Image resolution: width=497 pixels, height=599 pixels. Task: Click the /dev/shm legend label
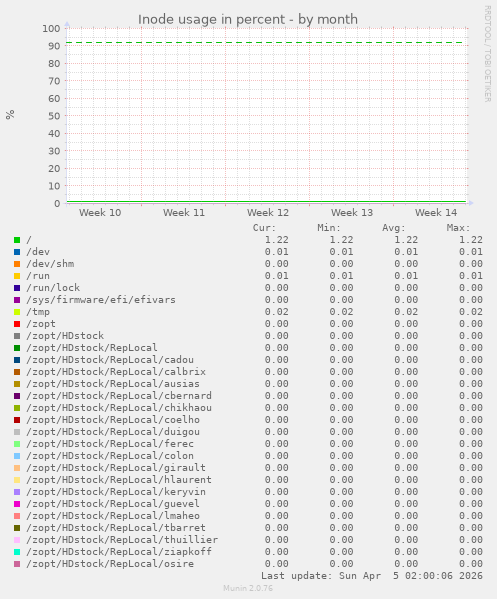[x=50, y=264]
